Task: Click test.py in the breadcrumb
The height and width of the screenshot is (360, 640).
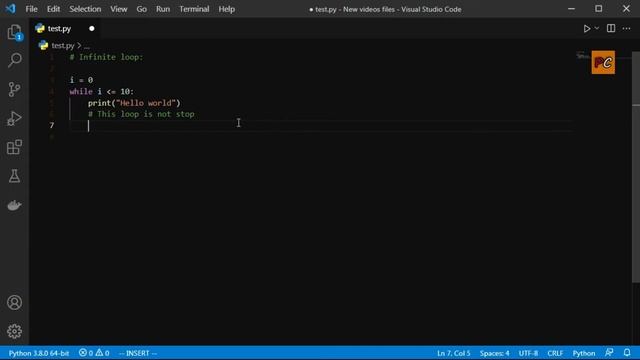Action: pyautogui.click(x=62, y=46)
